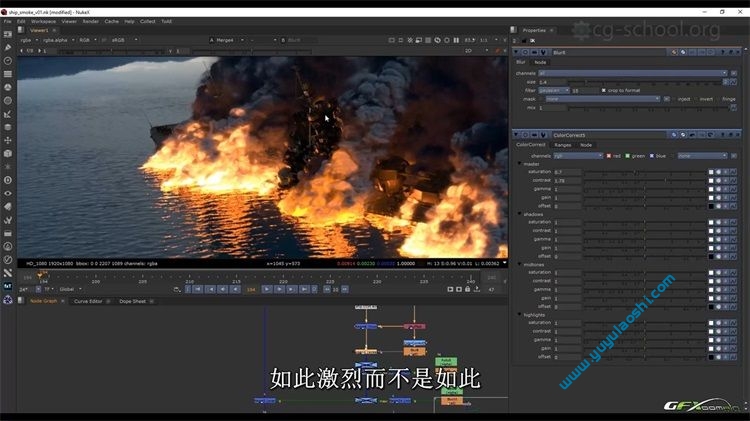750x421 pixels.
Task: Click the Blur6 node name field
Action: [609, 52]
